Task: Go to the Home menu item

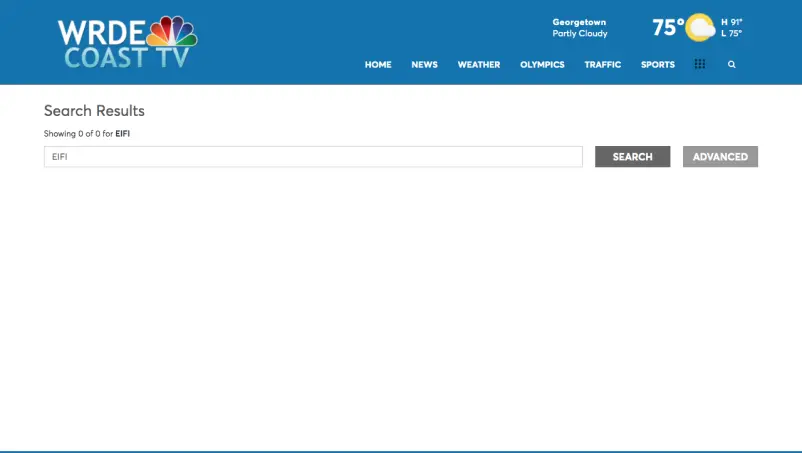Action: (x=378, y=64)
